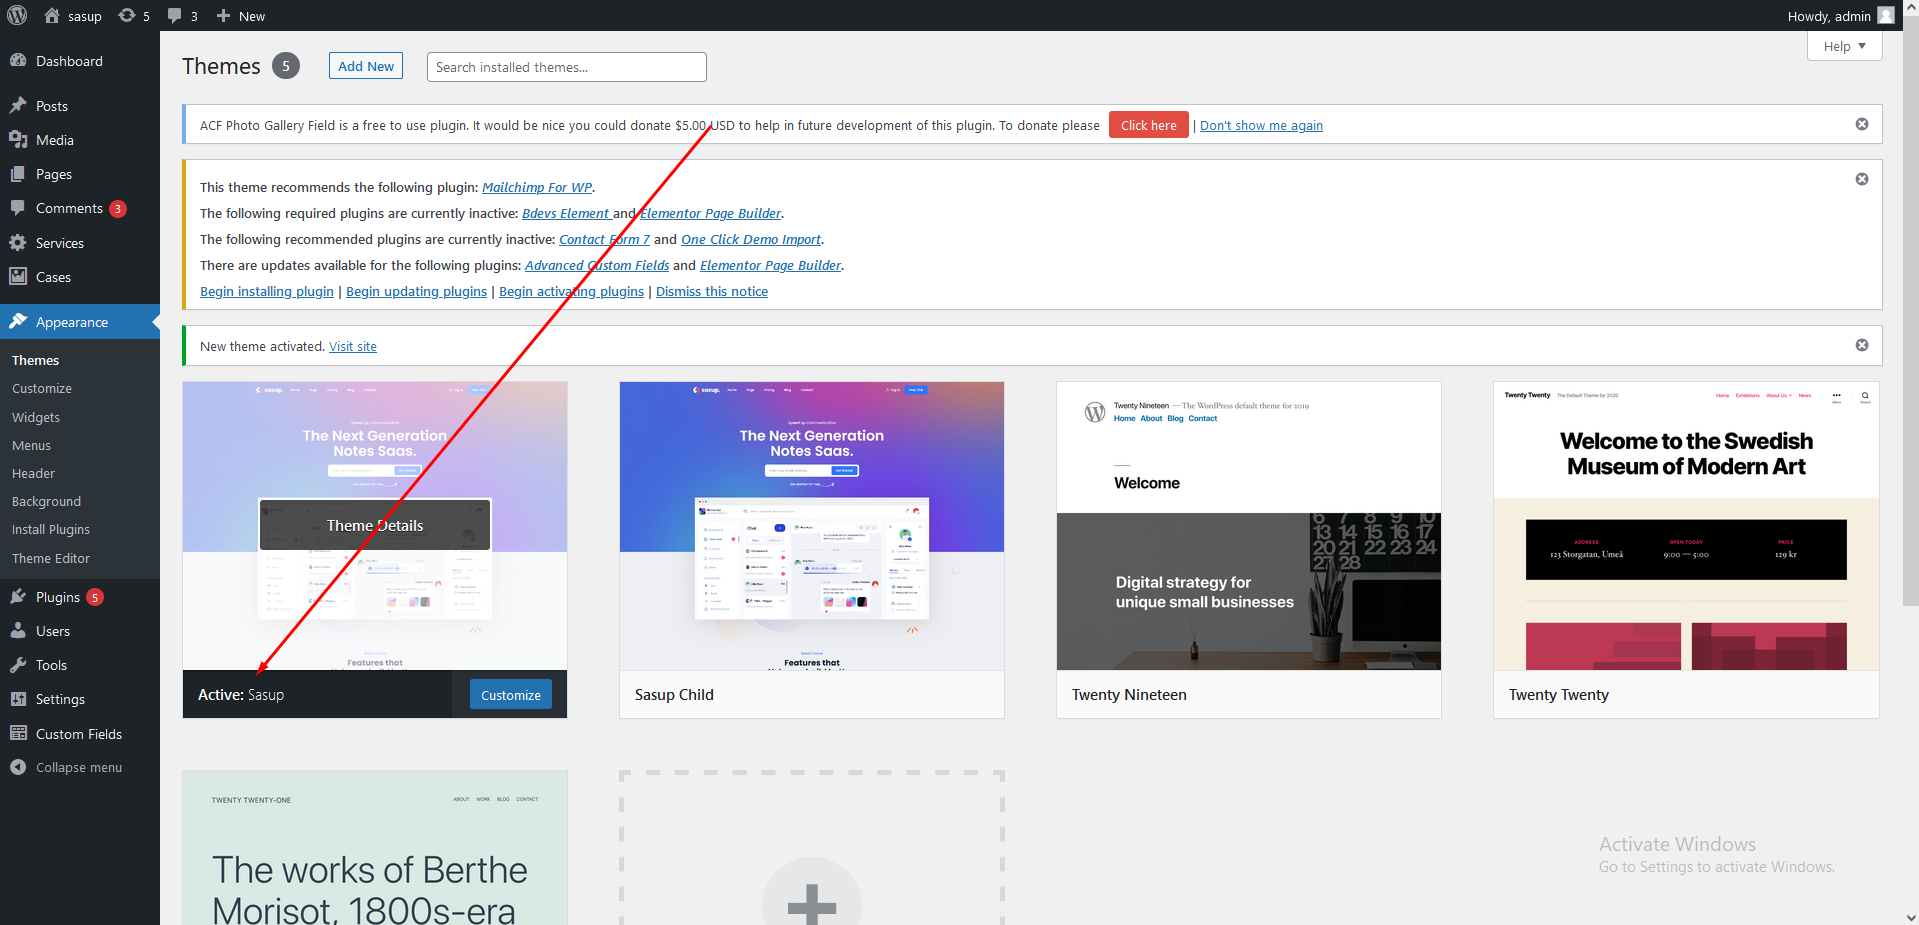The image size is (1919, 925).
Task: Click the Users person icon
Action: coord(18,631)
